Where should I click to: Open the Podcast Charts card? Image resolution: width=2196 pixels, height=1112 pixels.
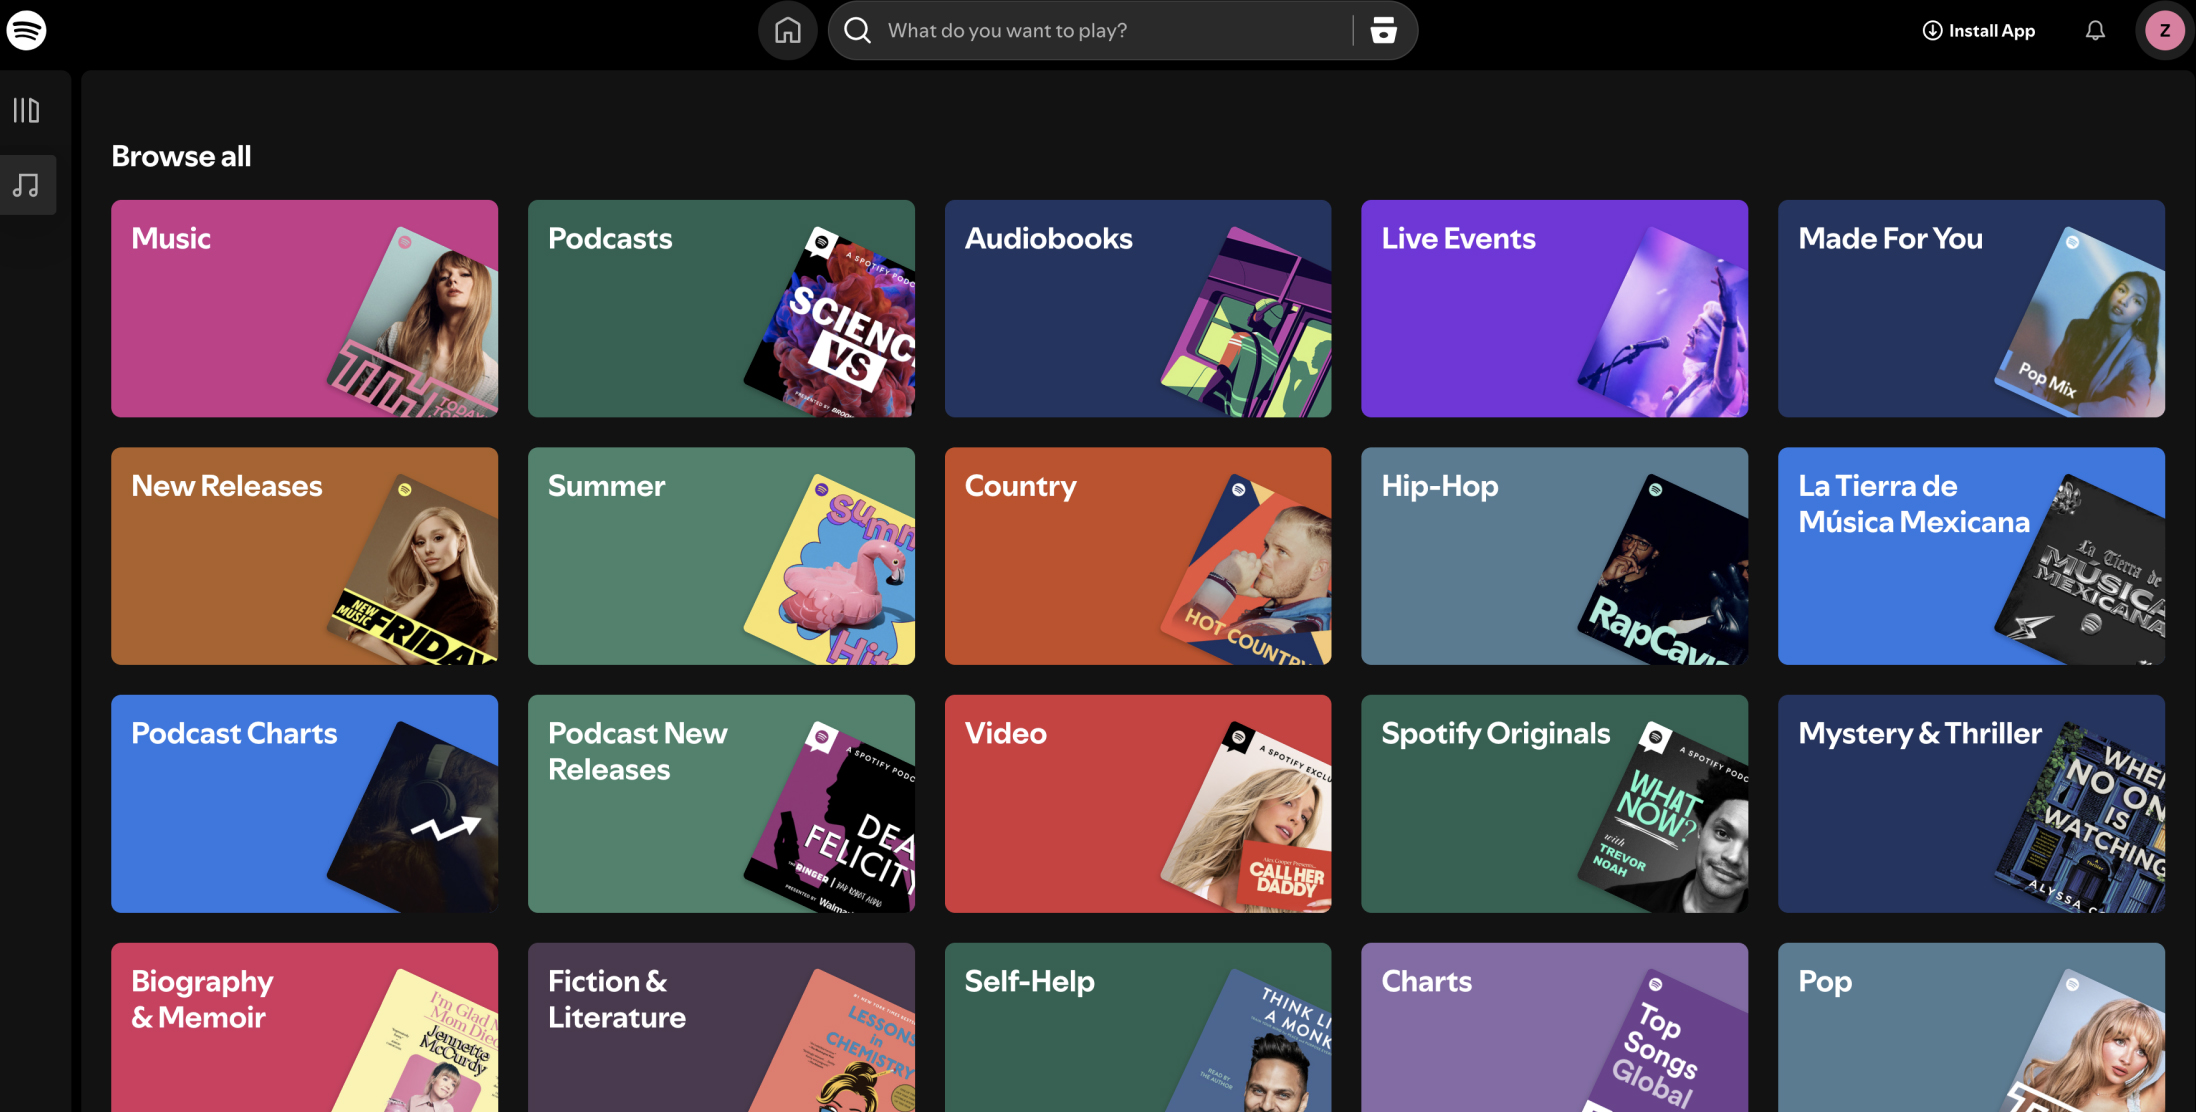[304, 804]
